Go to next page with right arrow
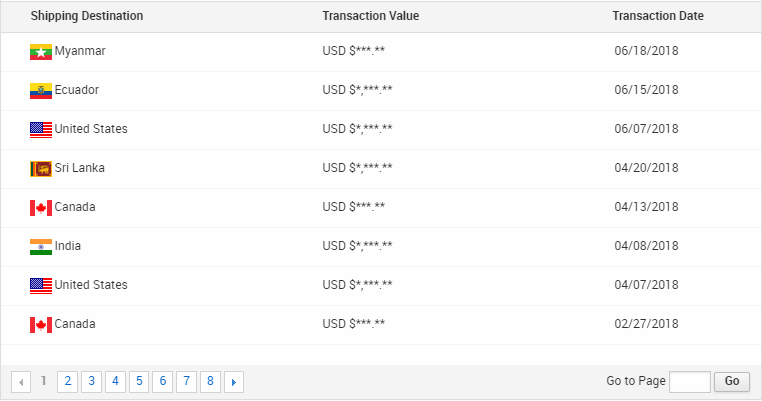The height and width of the screenshot is (401, 762). point(234,381)
